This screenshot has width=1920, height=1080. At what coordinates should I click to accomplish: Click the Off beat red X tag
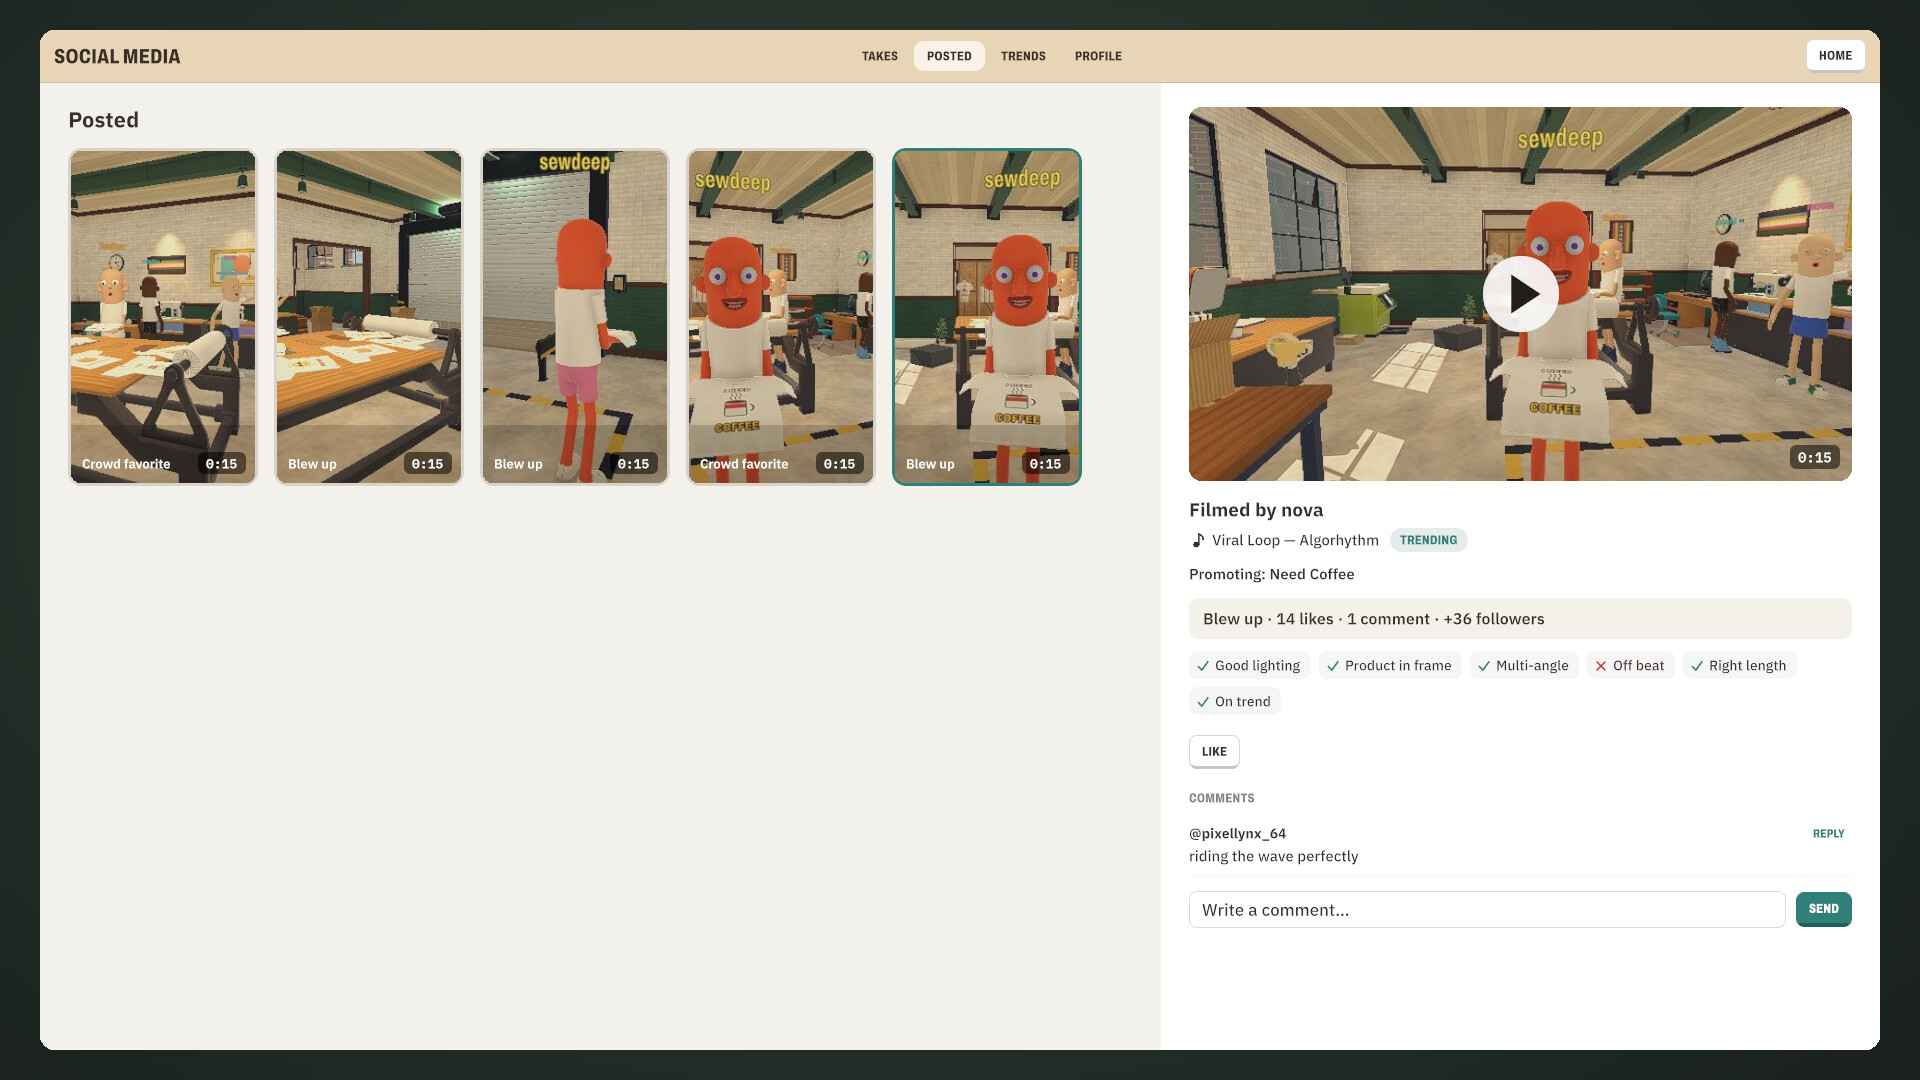[1630, 666]
